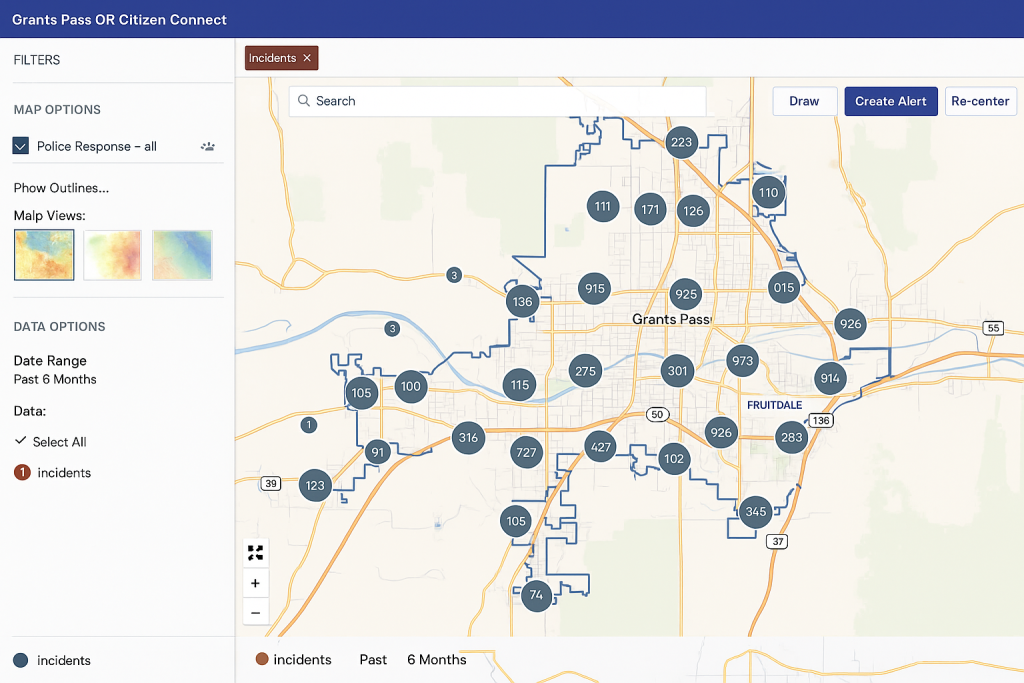
Task: Click brown incidents legend dot below map
Action: (x=262, y=659)
